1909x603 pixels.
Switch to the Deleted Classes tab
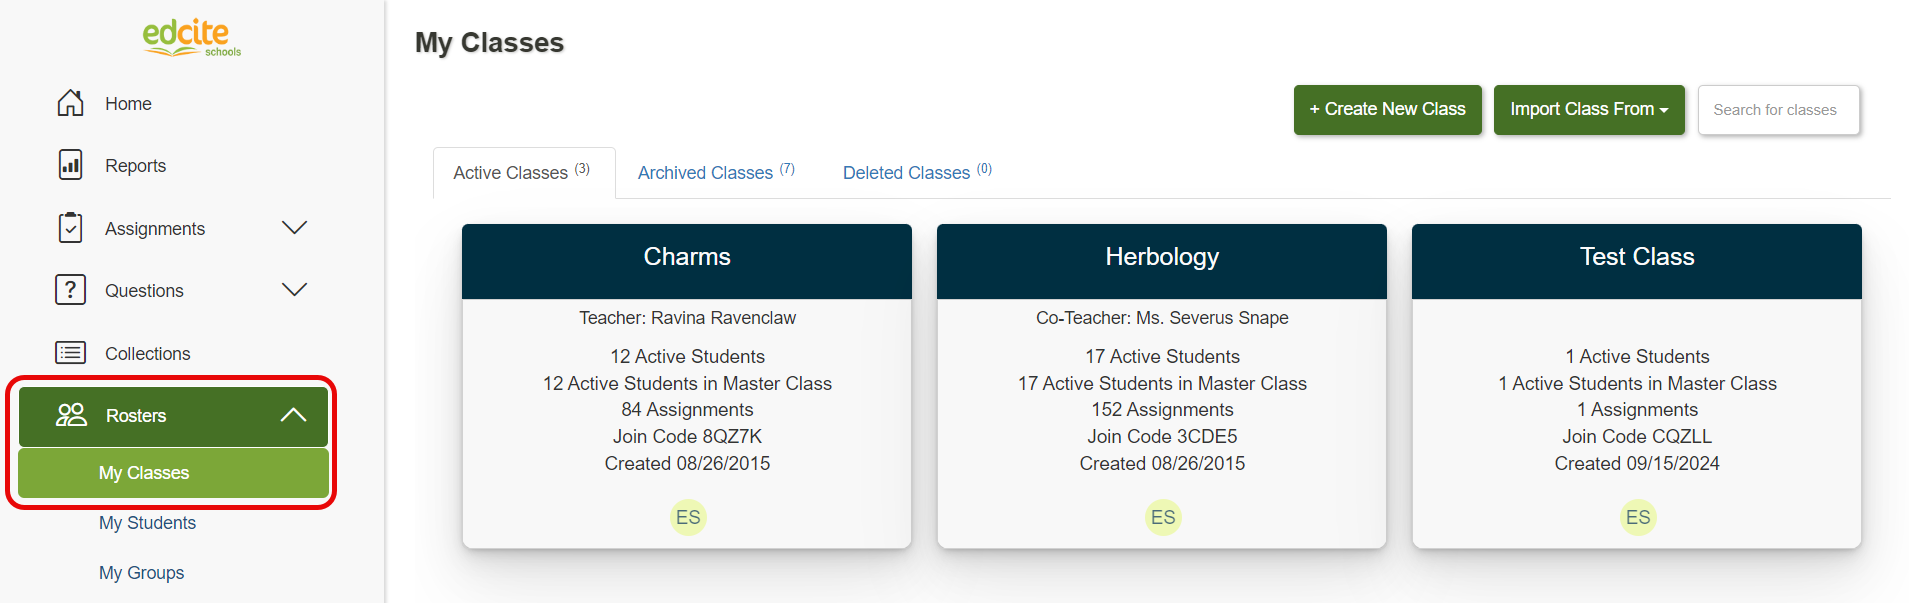pyautogui.click(x=916, y=172)
